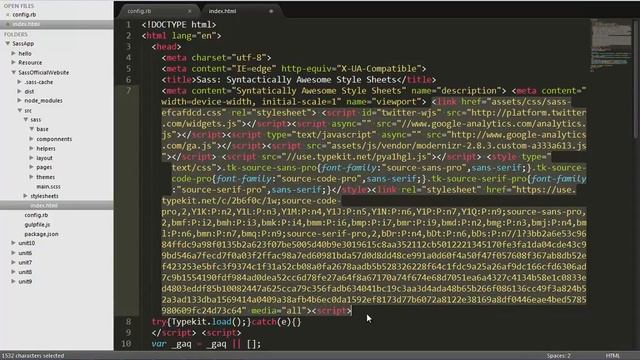The width and height of the screenshot is (640, 360).
Task: Click line number 7 in gutter
Action: tap(128, 91)
